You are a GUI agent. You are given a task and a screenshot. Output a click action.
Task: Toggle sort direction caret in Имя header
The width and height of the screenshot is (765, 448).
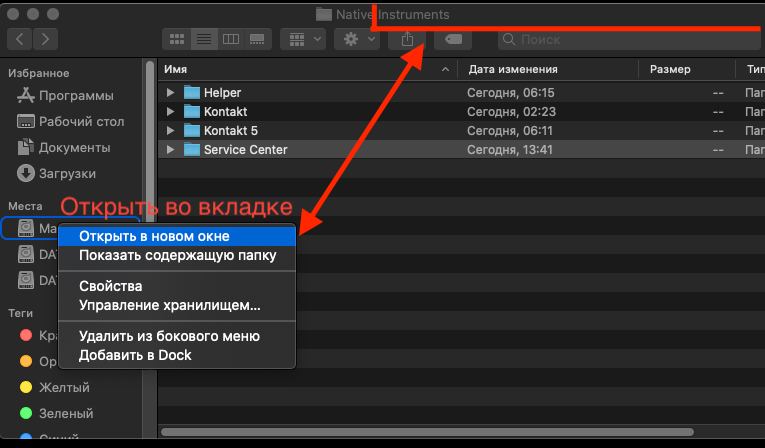tap(445, 70)
